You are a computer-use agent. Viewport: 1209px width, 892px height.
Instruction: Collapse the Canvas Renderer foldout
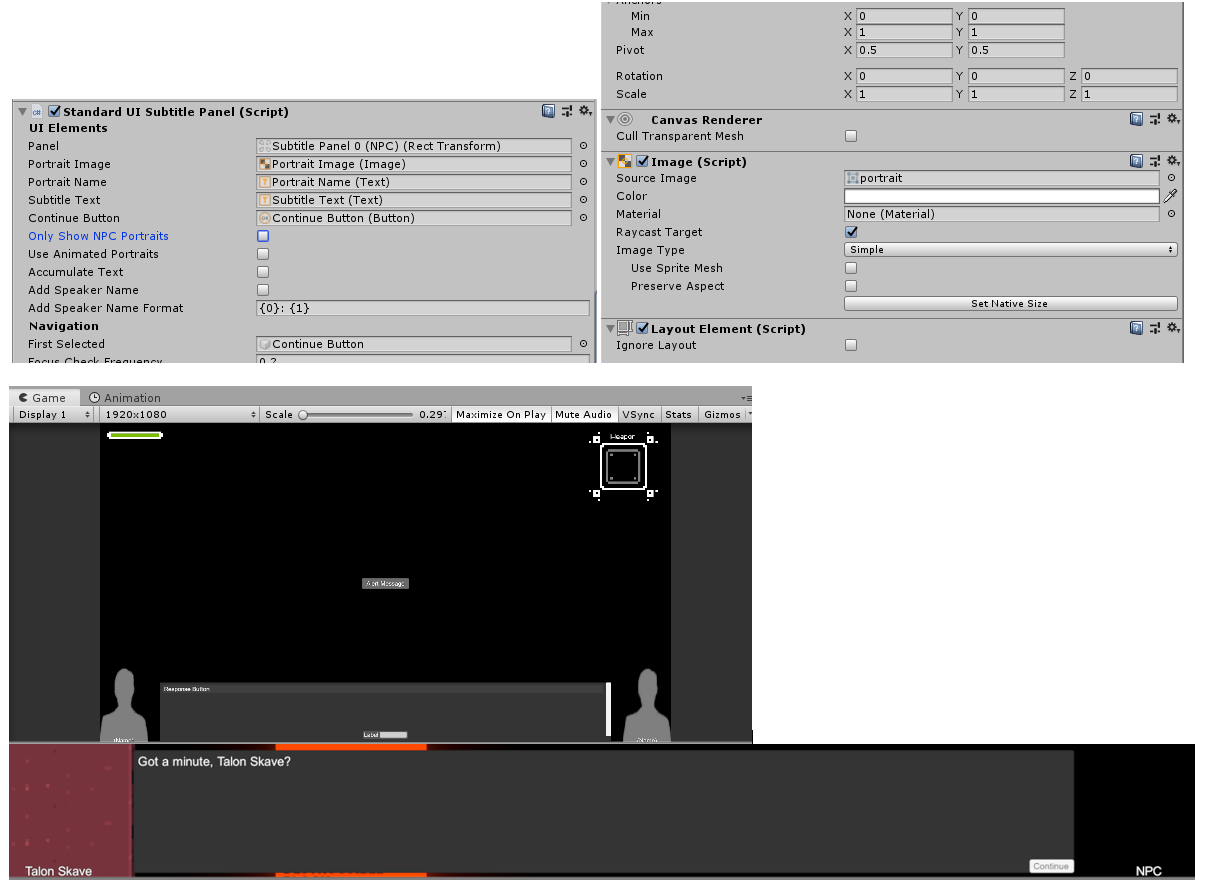(x=610, y=119)
